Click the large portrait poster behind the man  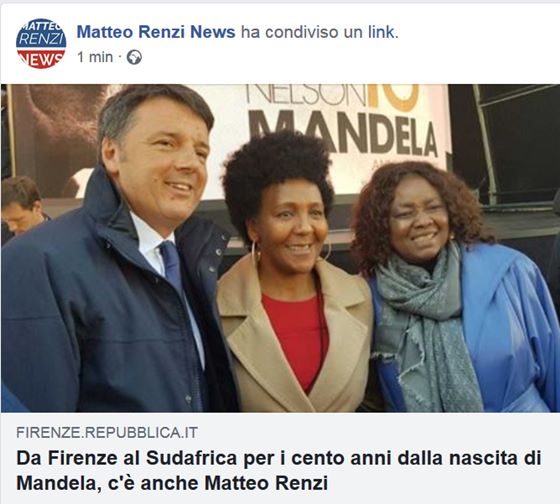(x=57, y=139)
